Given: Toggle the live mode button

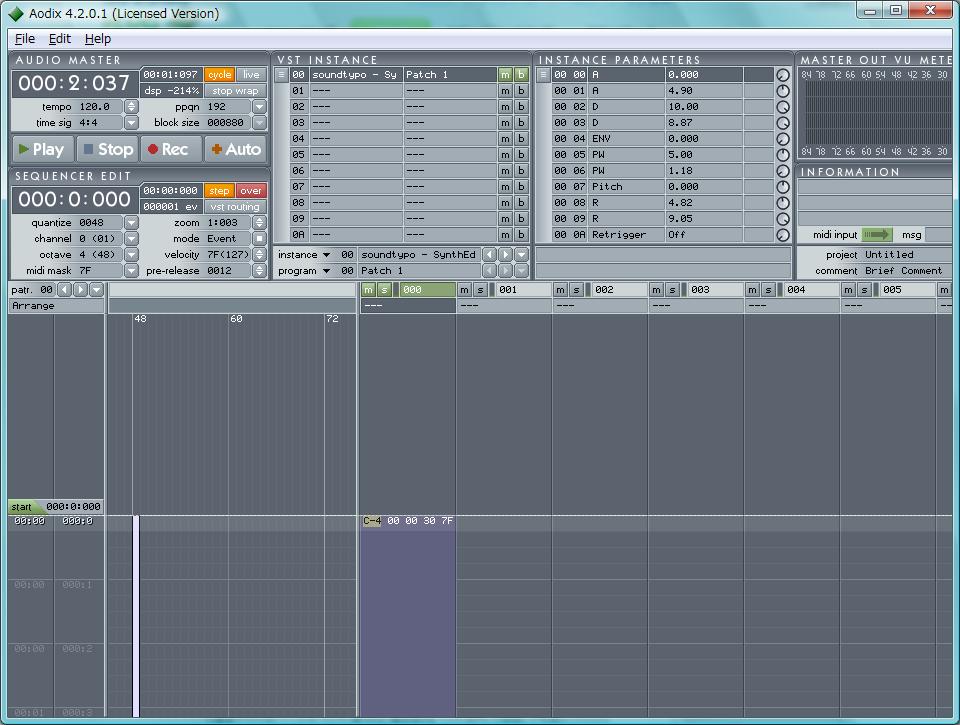Looking at the screenshot, I should [251, 75].
